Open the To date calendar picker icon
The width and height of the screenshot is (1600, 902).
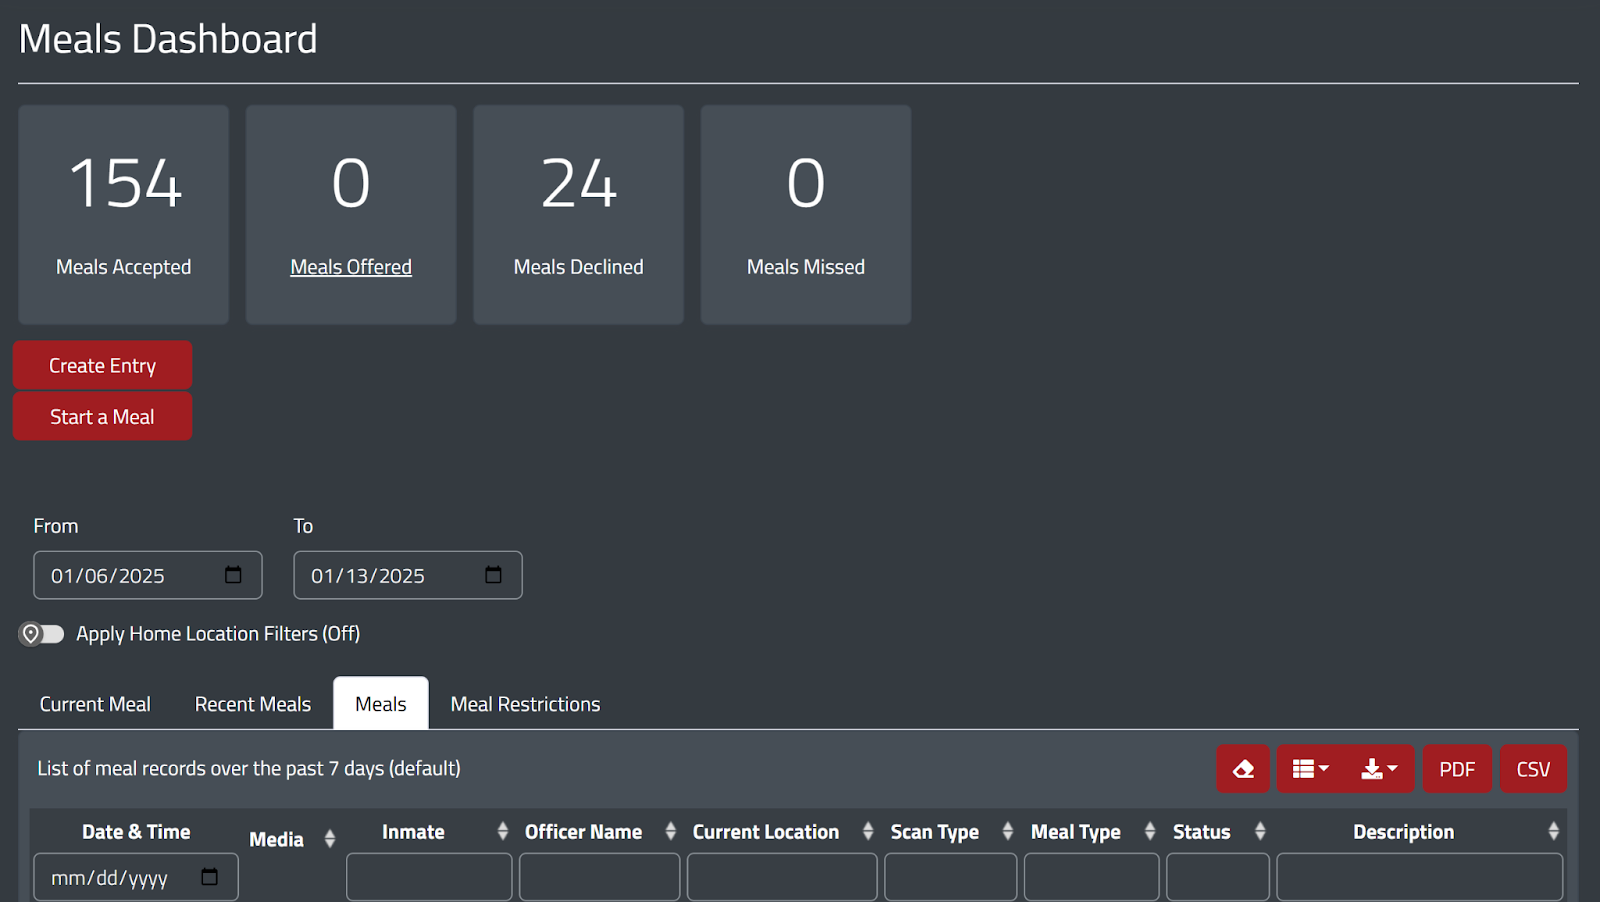pos(493,575)
